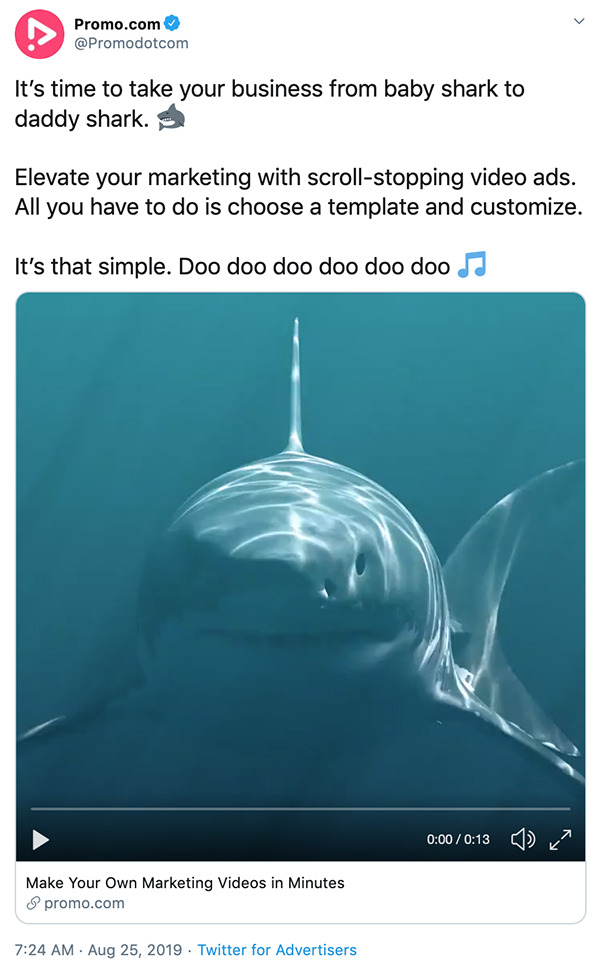Click the shark video thumbnail
Image resolution: width=600 pixels, height=974 pixels.
pos(300,547)
